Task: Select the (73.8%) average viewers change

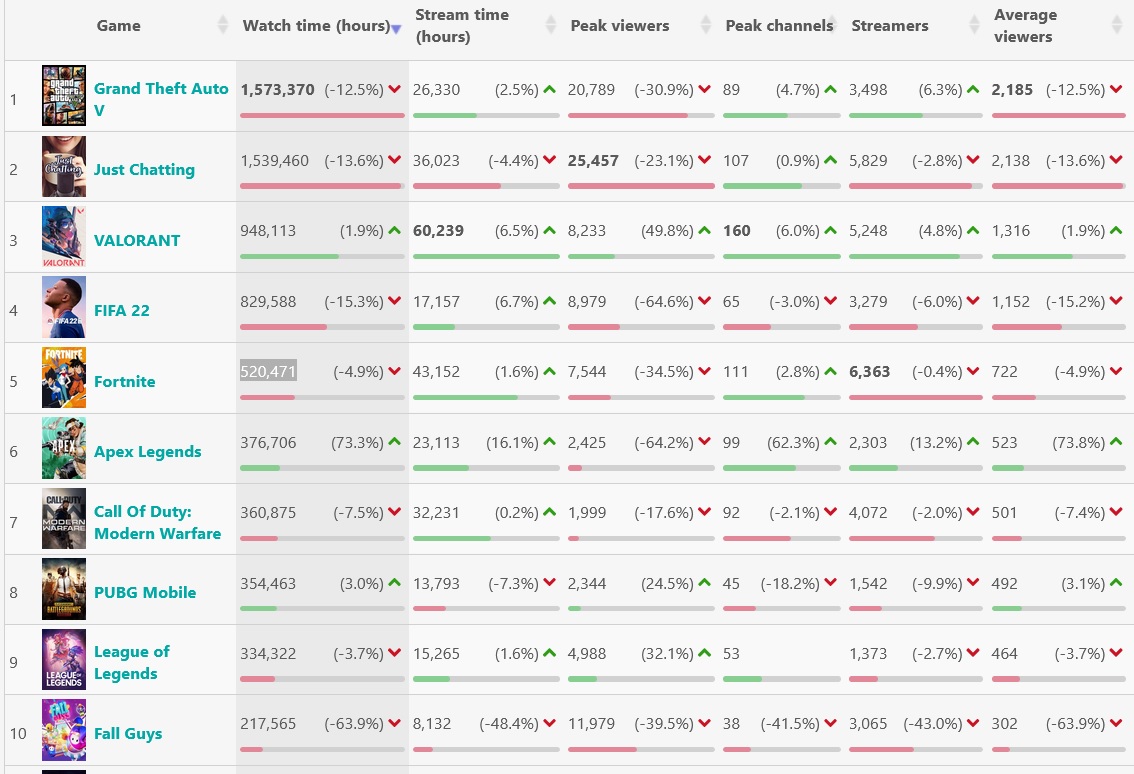Action: (x=1078, y=443)
